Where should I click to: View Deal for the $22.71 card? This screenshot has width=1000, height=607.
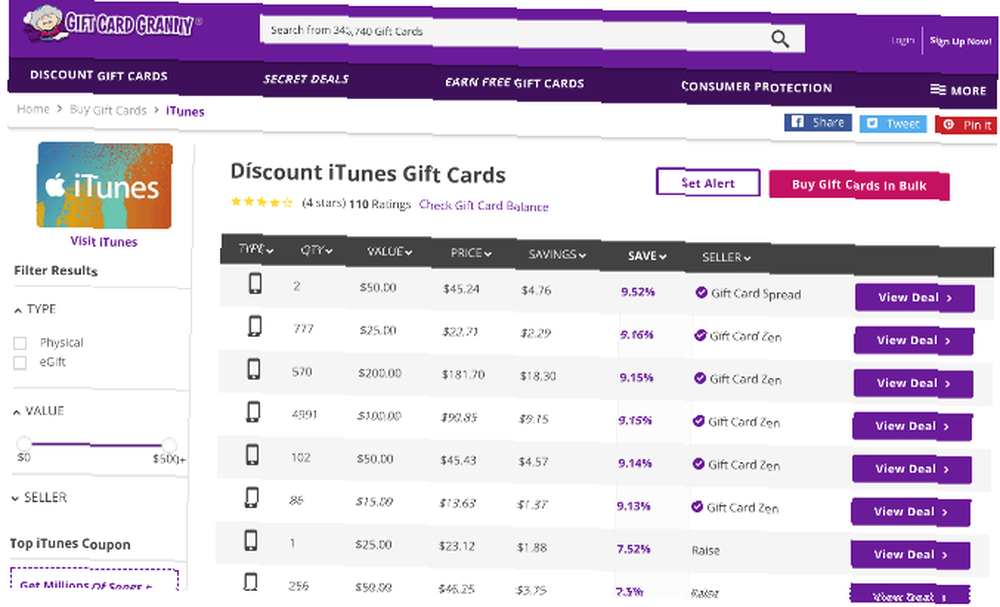[x=913, y=340]
